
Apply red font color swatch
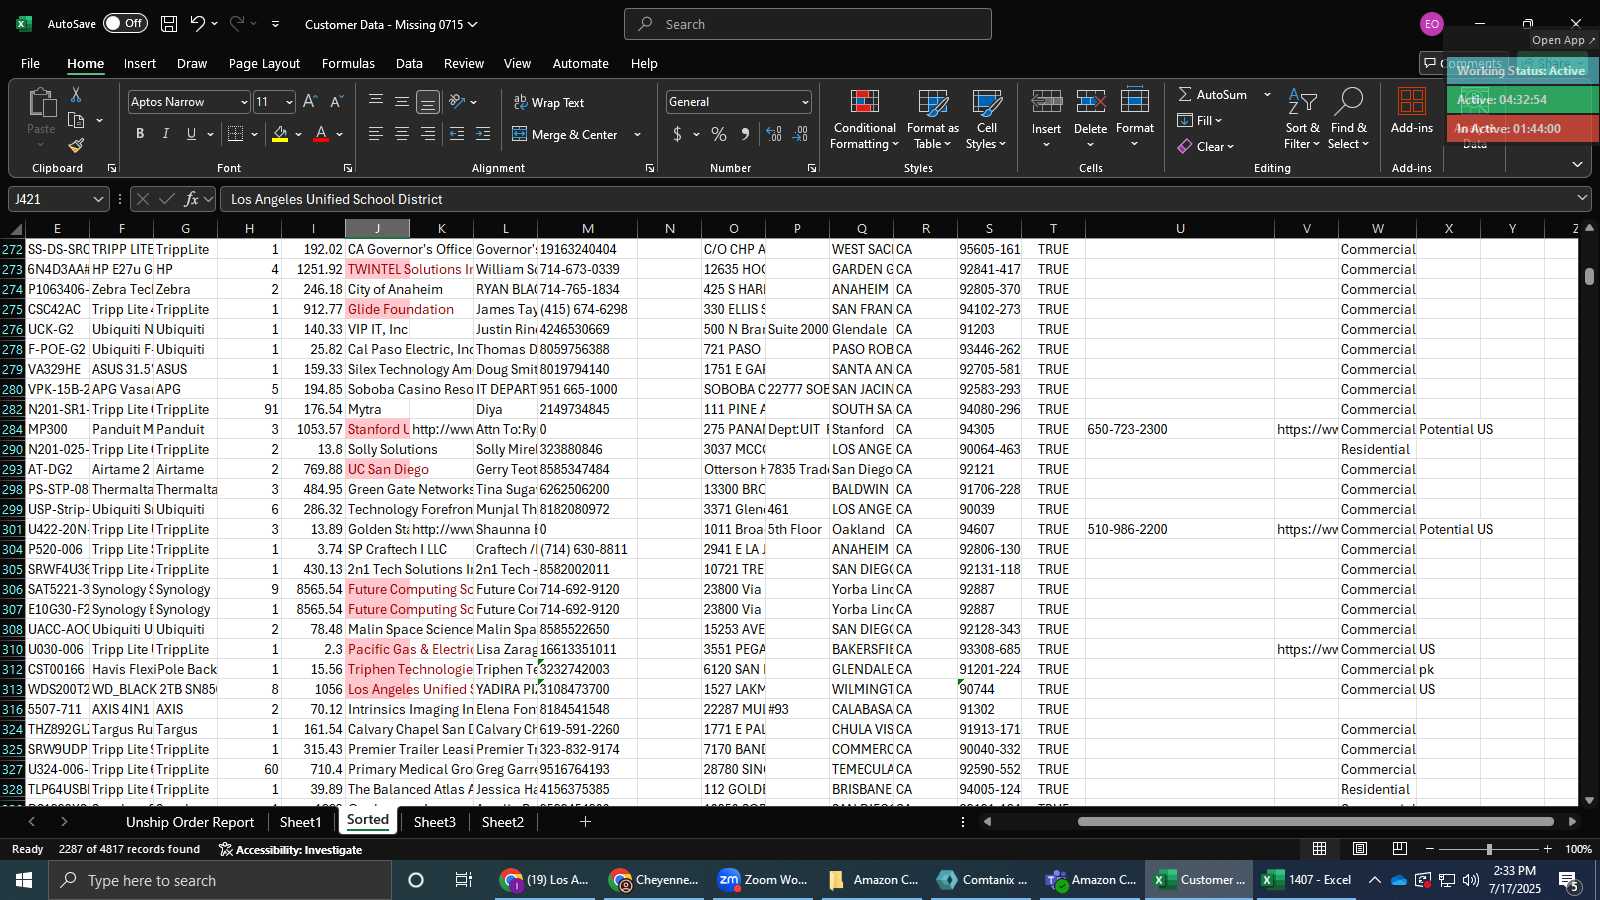(x=321, y=134)
